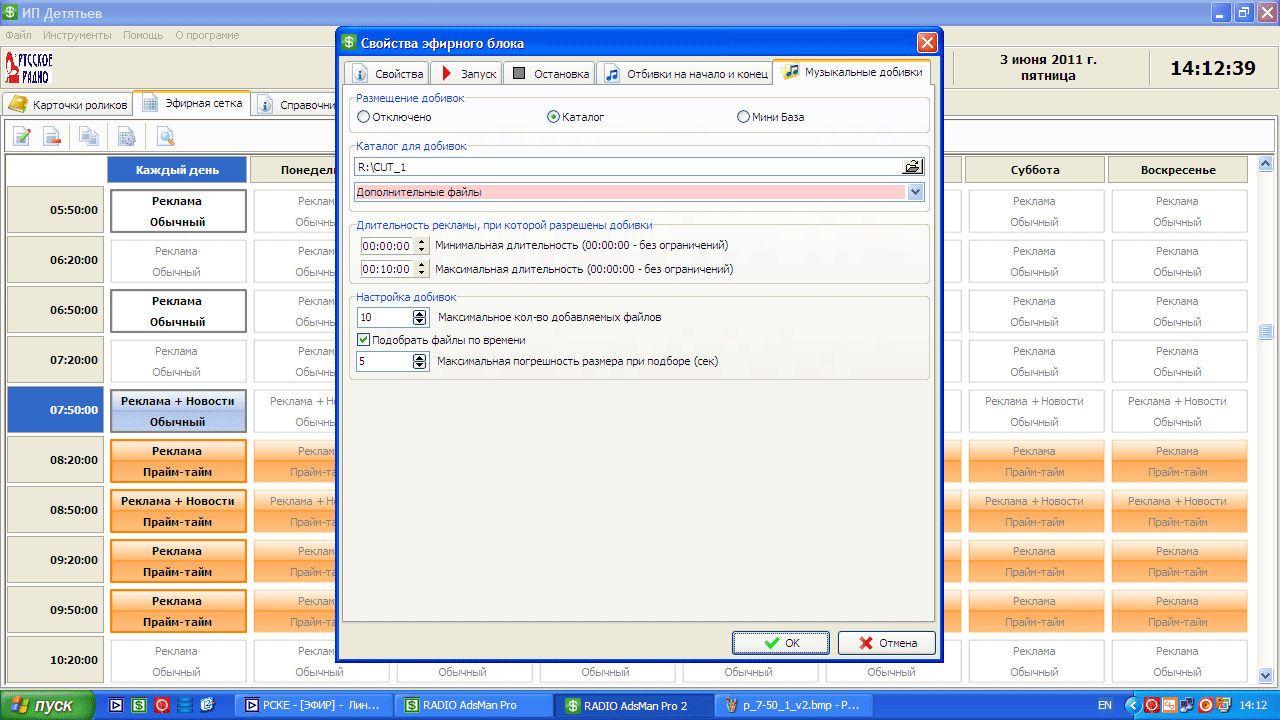Viewport: 1280px width, 720px height.
Task: Select the 05:50 everyday 'Реклама Обычный' block
Action: (x=178, y=211)
